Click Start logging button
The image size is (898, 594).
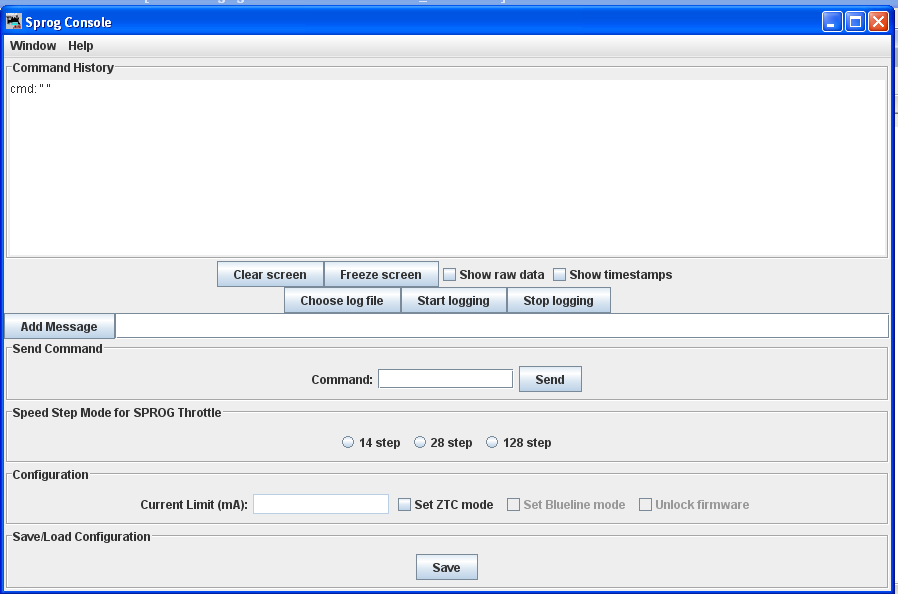point(453,301)
